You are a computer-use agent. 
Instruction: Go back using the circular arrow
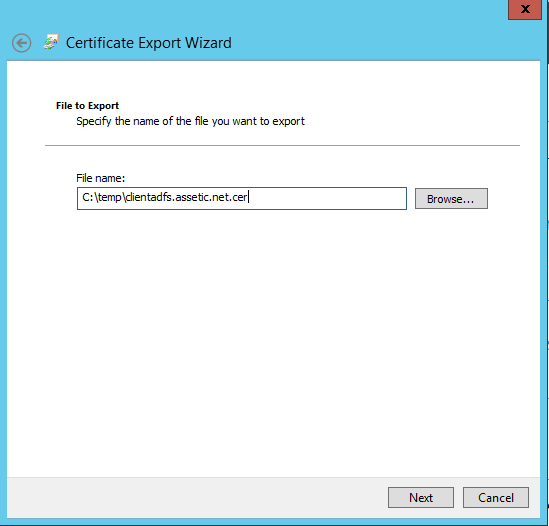click(x=21, y=43)
